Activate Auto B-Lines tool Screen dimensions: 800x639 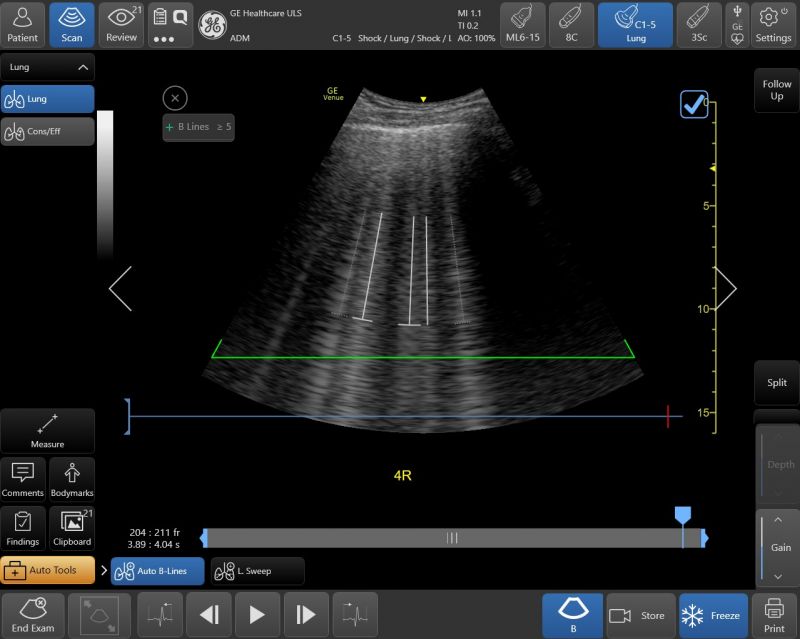(158, 571)
